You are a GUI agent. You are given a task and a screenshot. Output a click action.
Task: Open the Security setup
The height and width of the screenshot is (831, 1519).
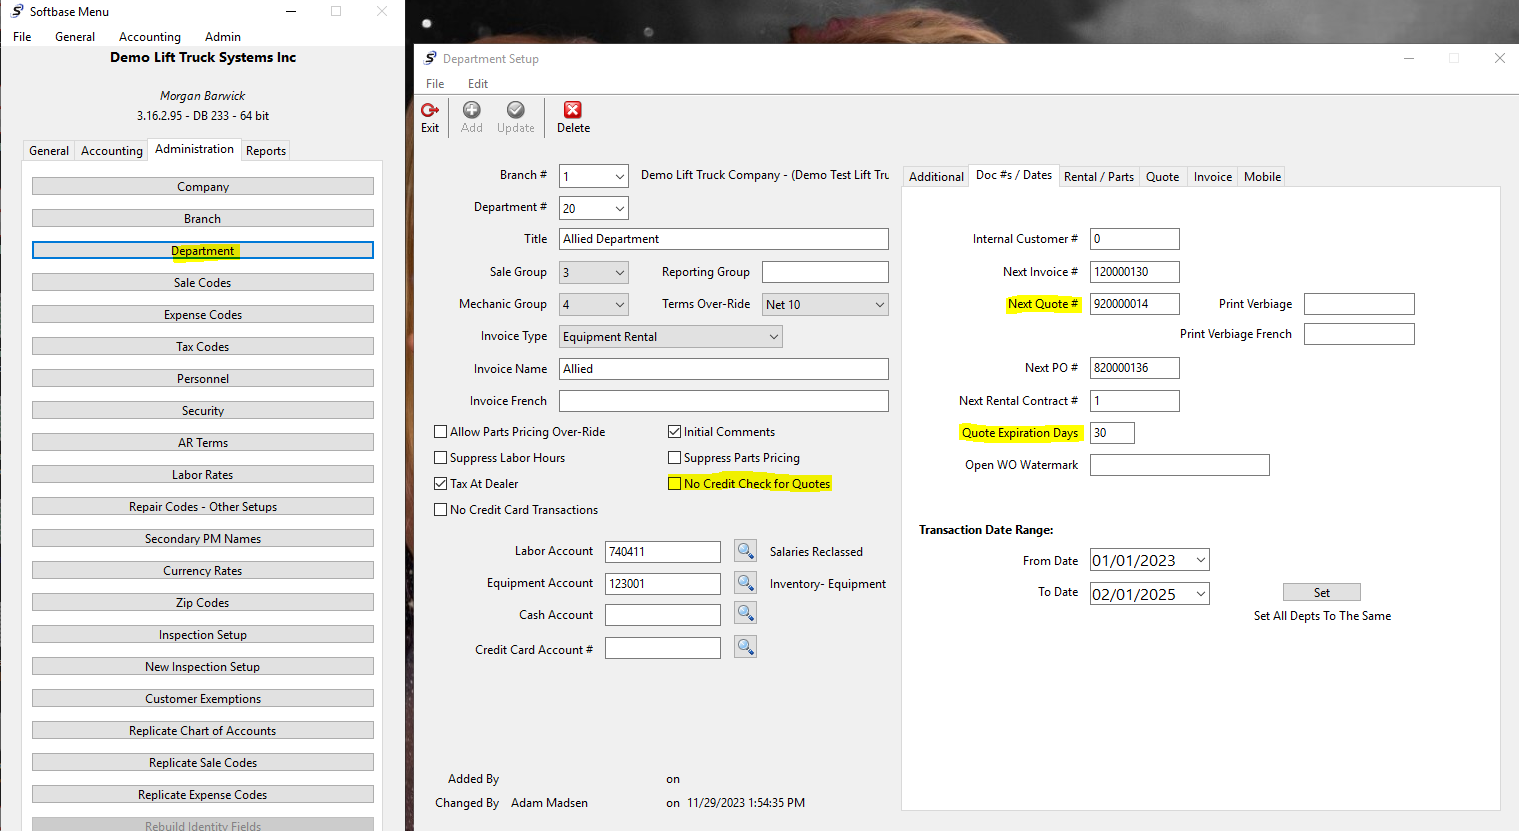point(203,411)
